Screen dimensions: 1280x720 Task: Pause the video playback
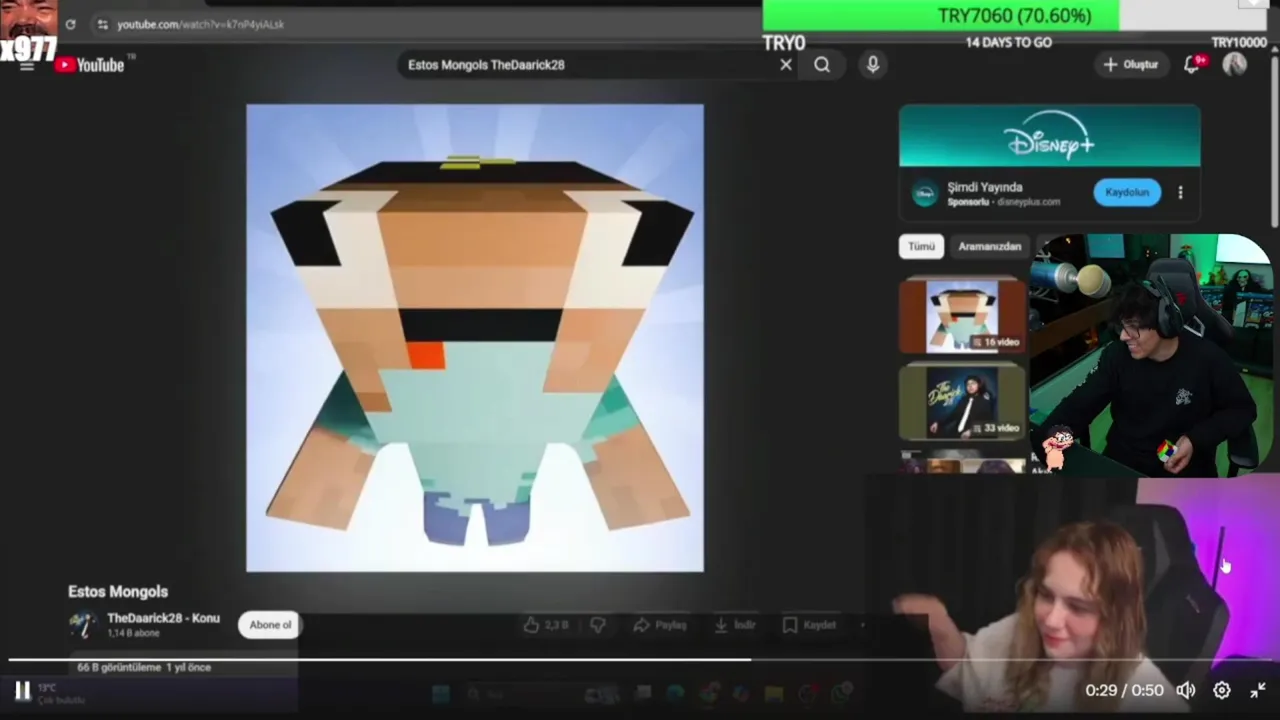point(22,690)
